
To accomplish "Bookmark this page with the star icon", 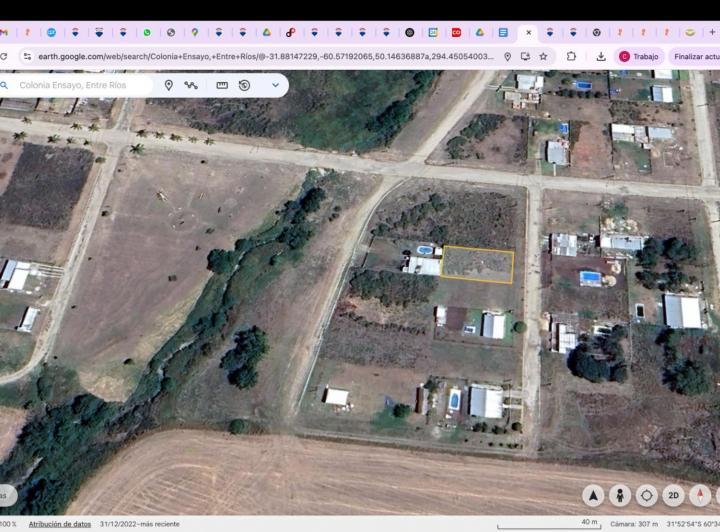I will tap(543, 56).
